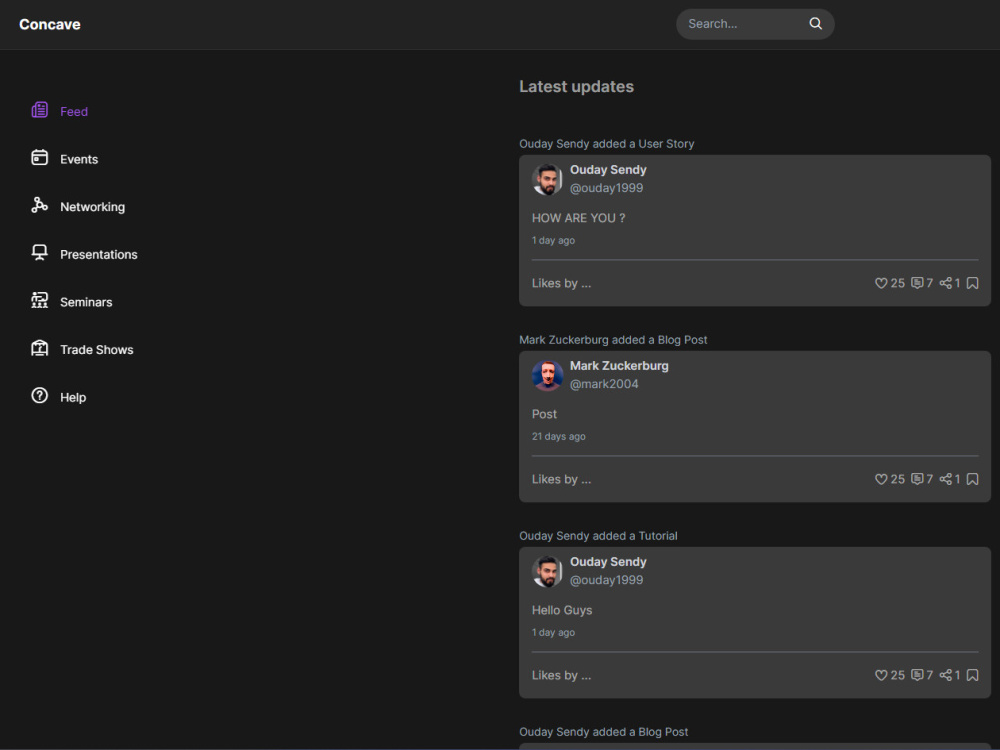This screenshot has height=750, width=1000.
Task: Like the 'Hello Guys' tutorial post
Action: [x=881, y=675]
